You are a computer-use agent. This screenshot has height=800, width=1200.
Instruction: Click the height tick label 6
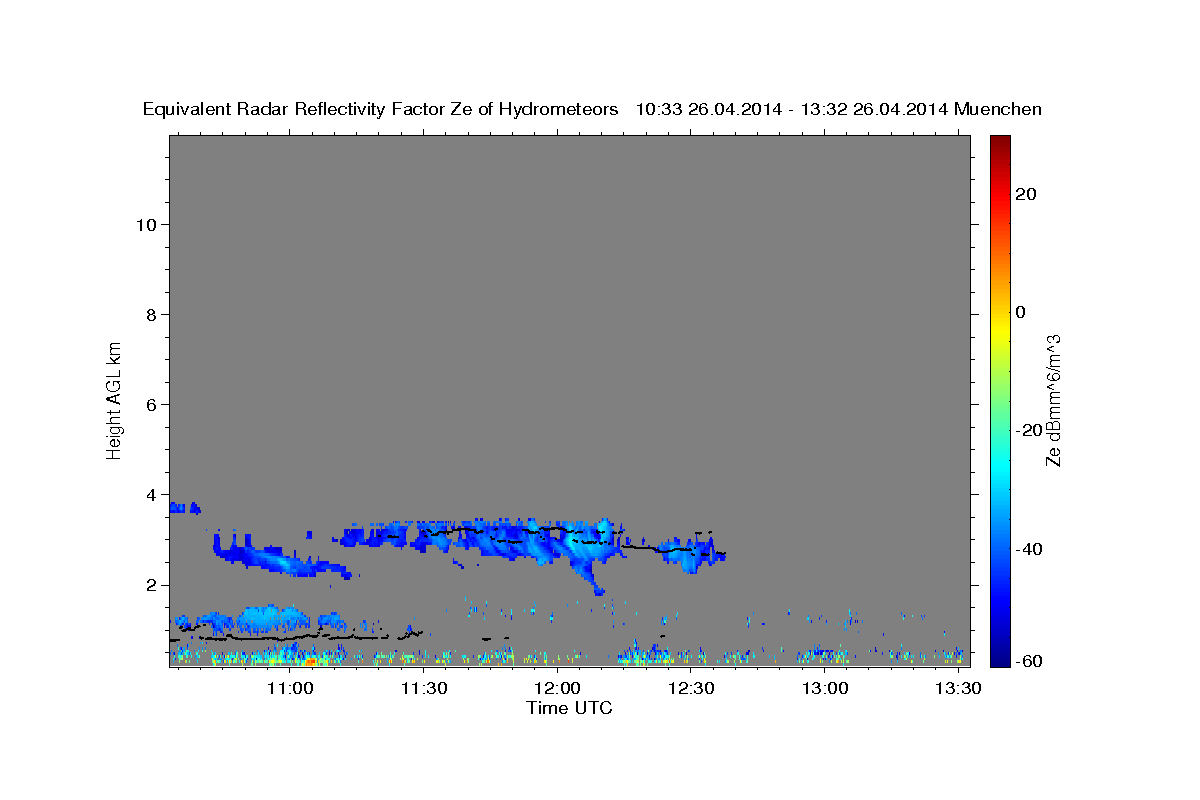tap(151, 404)
